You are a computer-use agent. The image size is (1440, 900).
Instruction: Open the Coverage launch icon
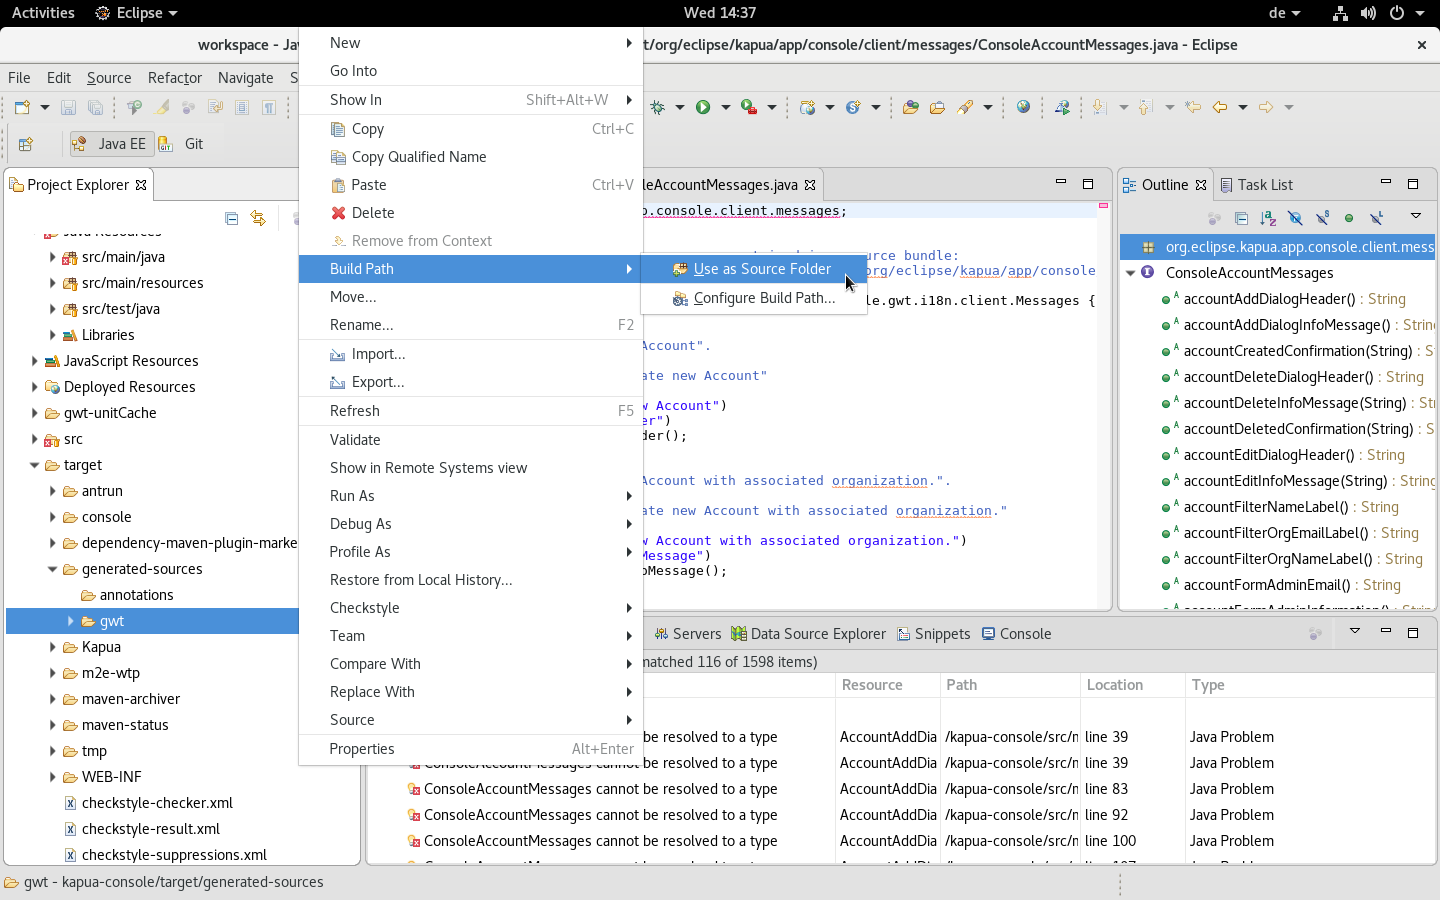coord(748,107)
